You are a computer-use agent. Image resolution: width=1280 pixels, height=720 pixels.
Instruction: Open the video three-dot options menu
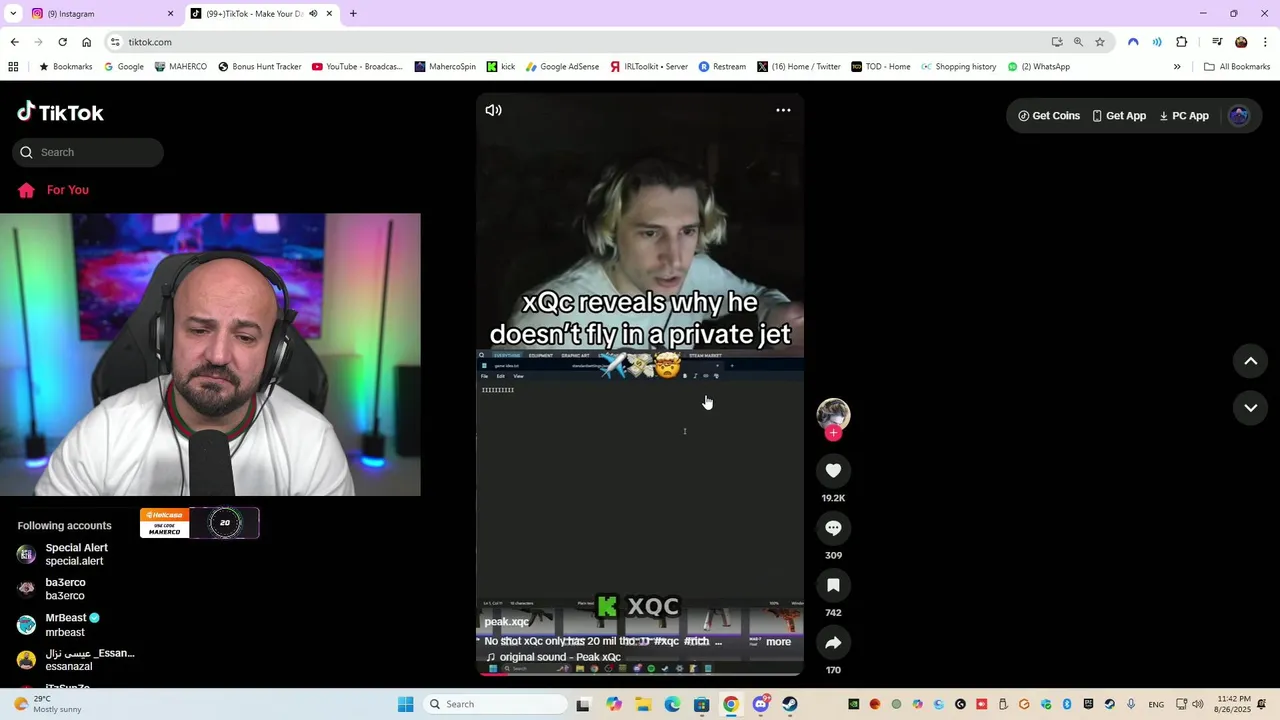[x=783, y=110]
